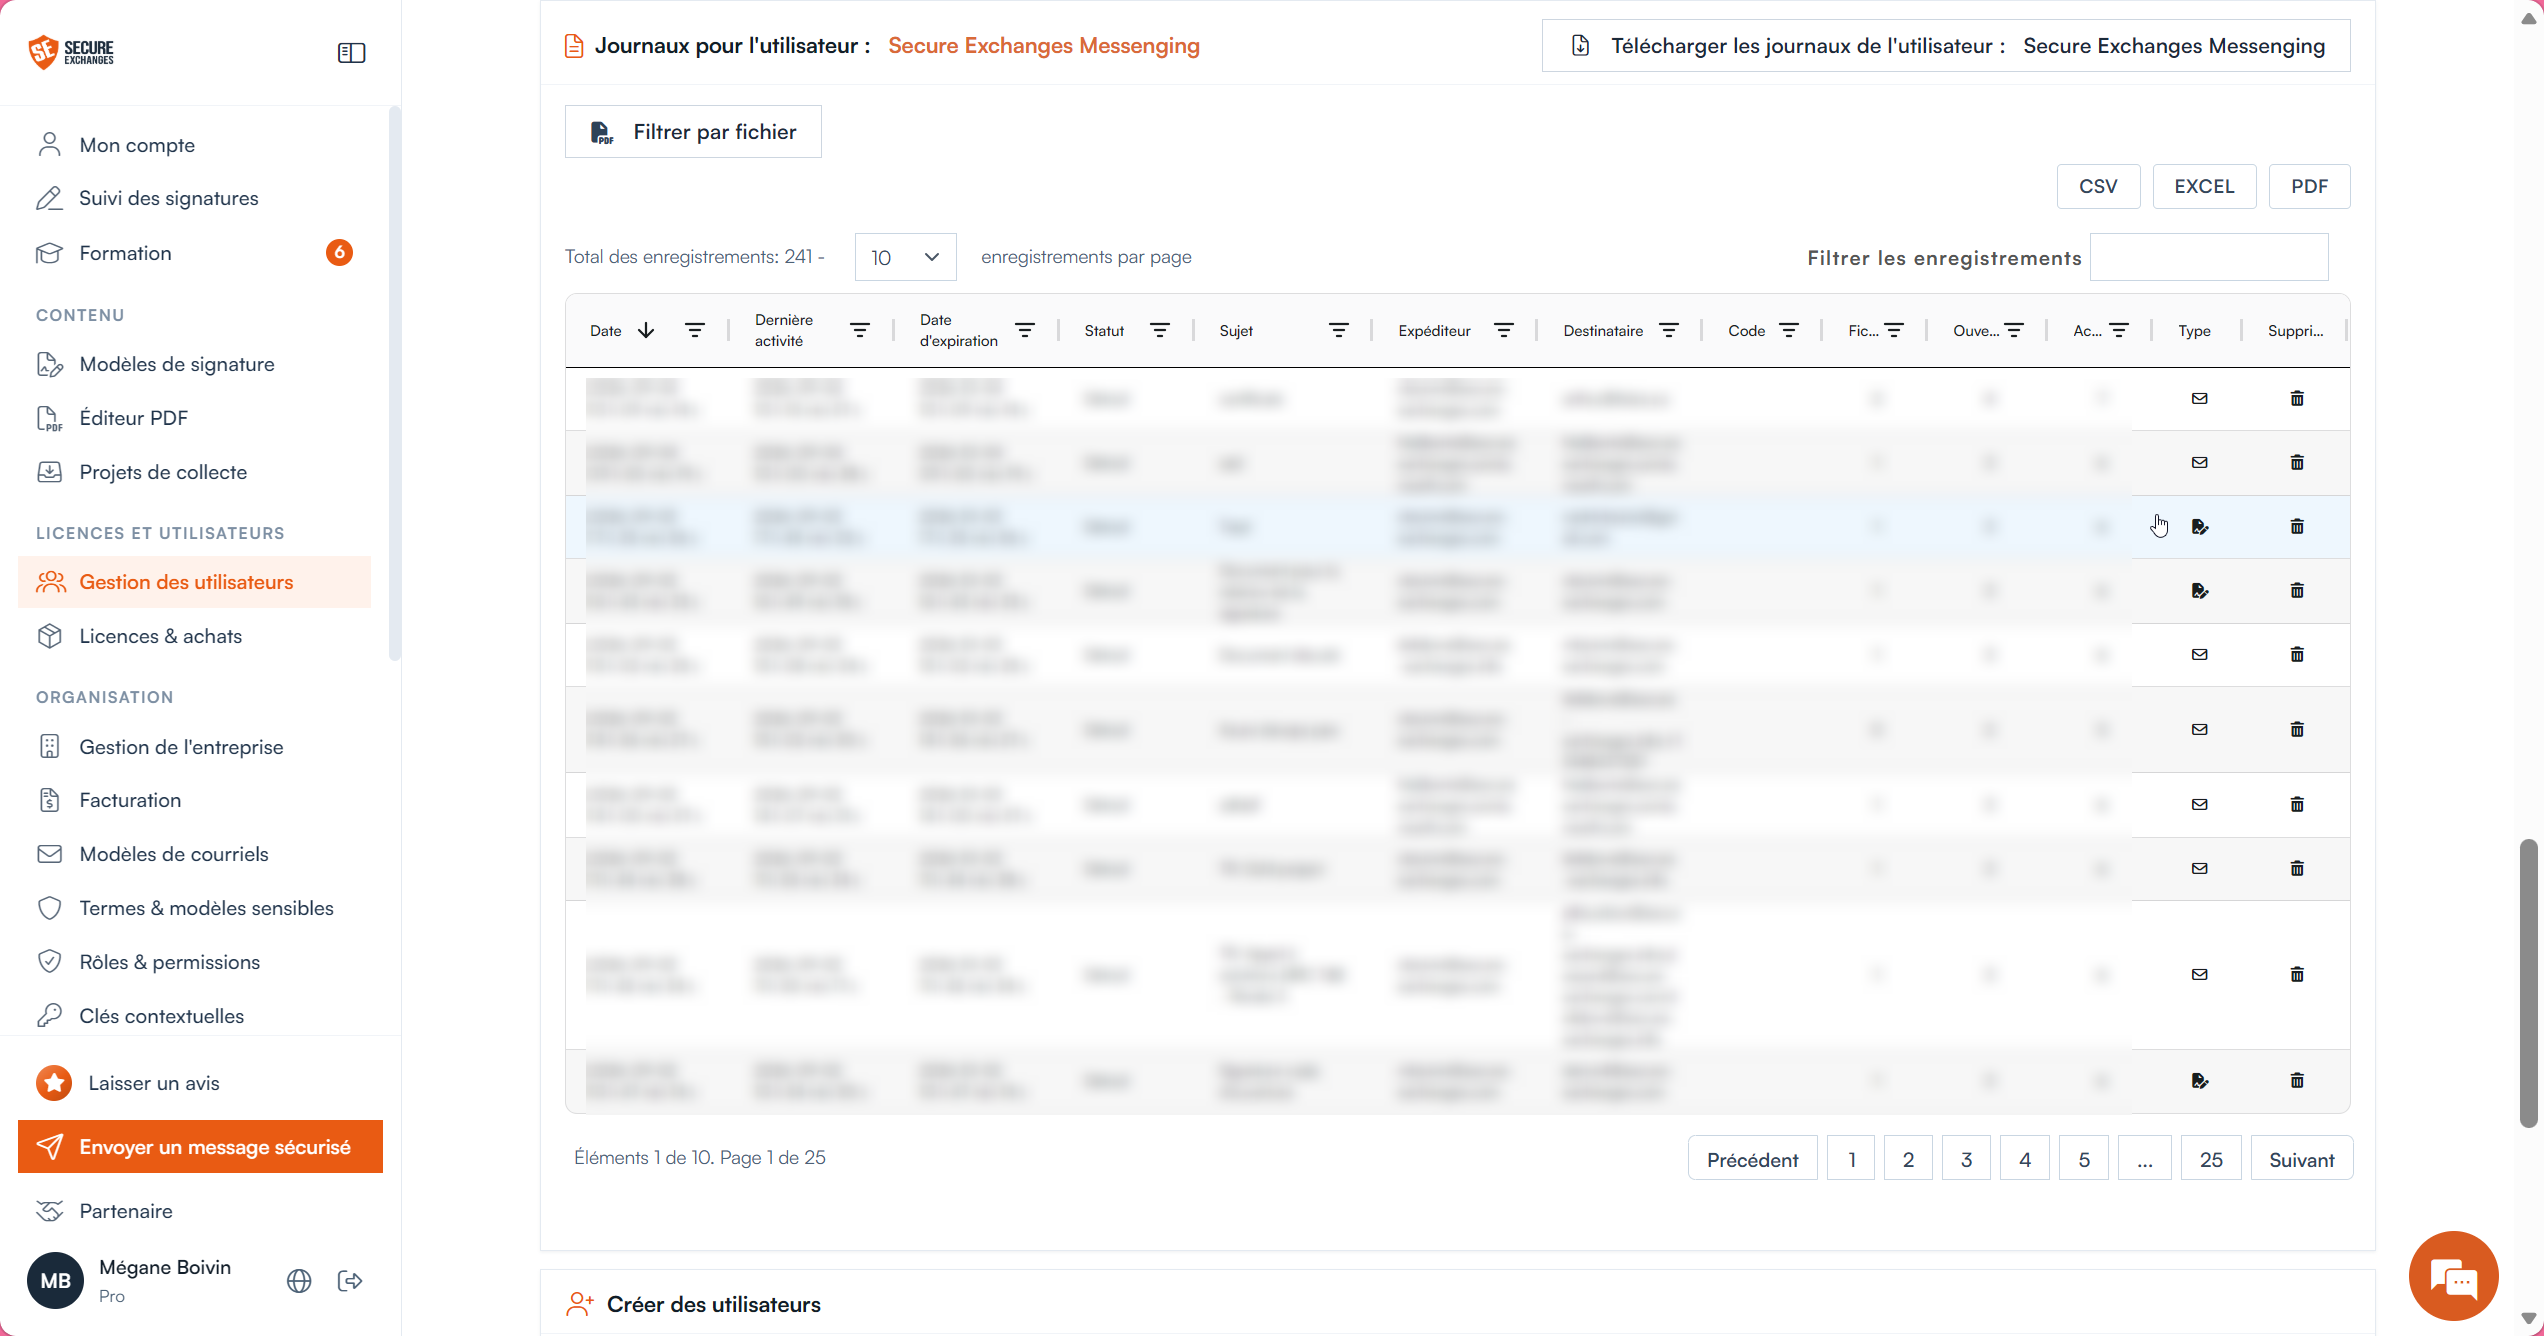This screenshot has width=2544, height=1336.
Task: Click the language globe icon
Action: pyautogui.click(x=299, y=1281)
